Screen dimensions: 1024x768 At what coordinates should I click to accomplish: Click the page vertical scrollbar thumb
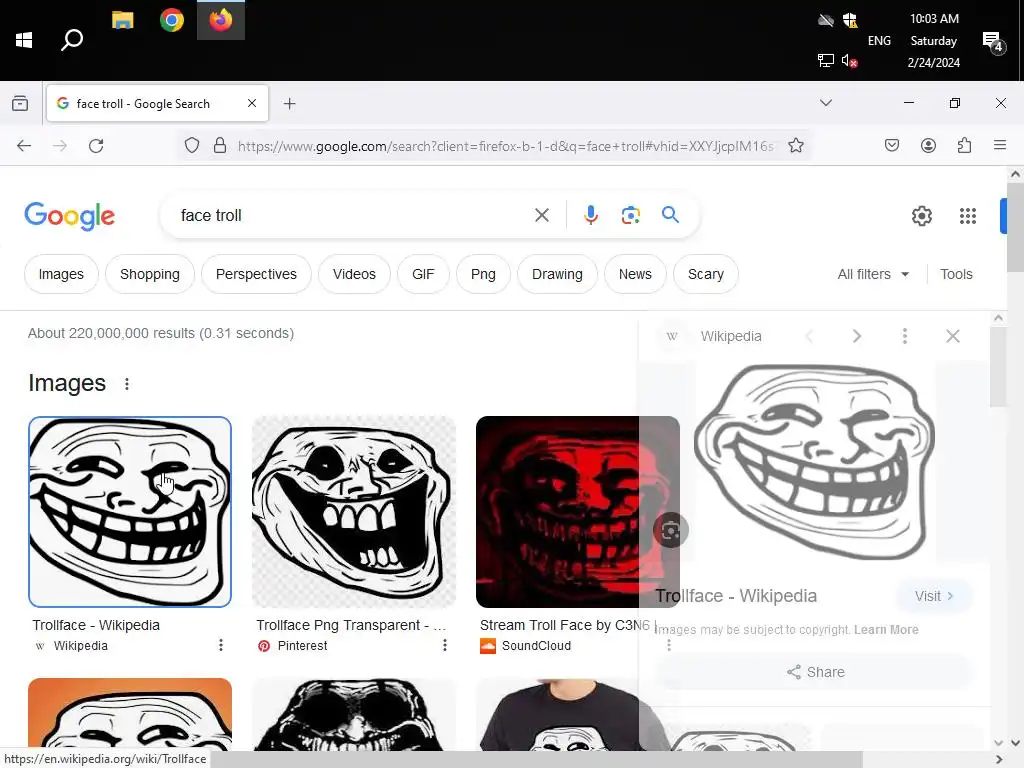(x=1015, y=229)
